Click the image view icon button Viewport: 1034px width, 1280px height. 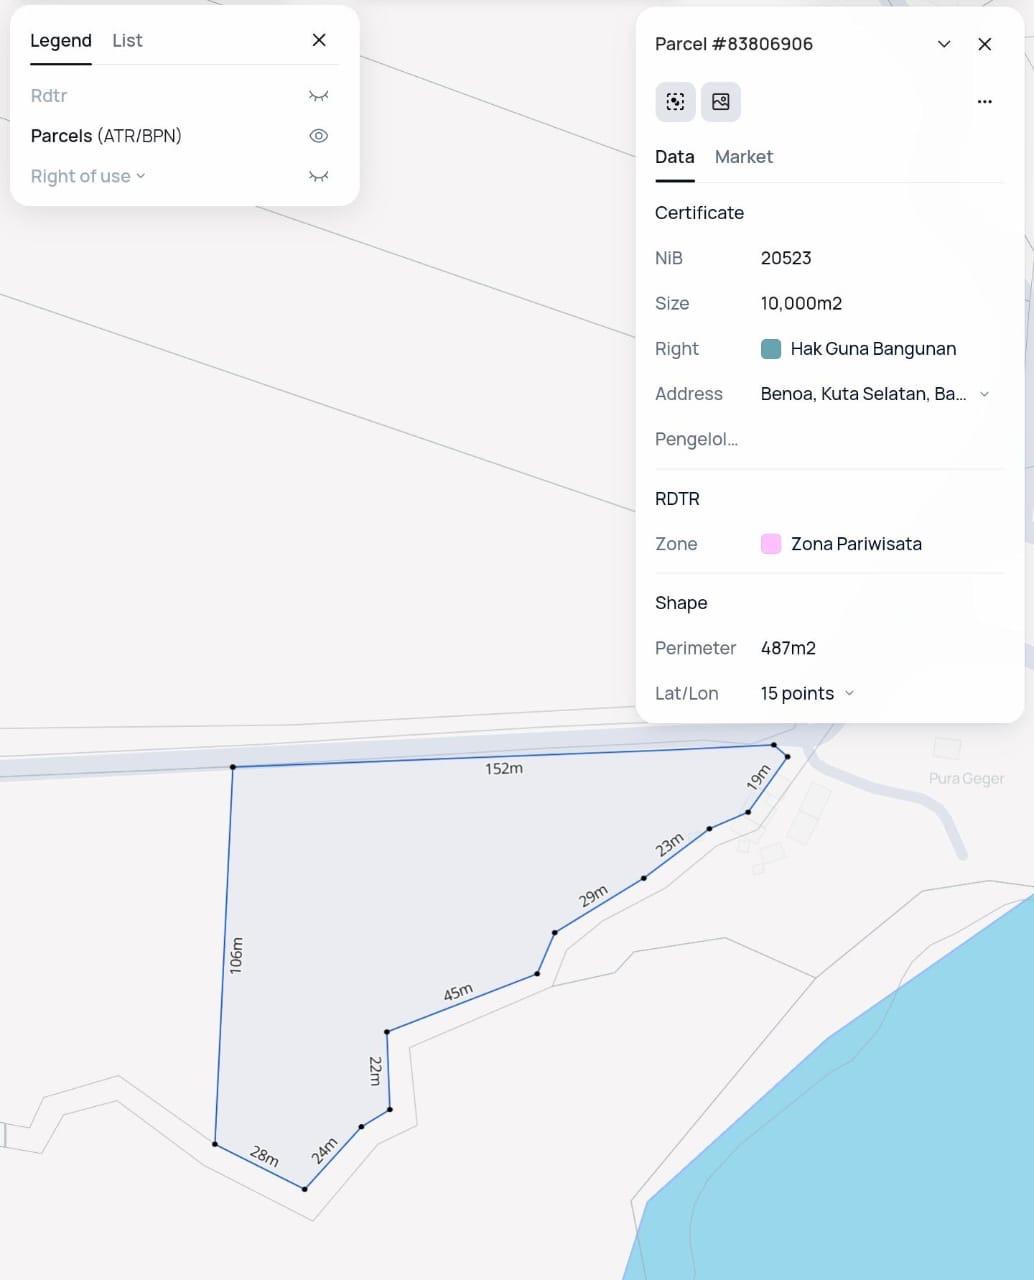[720, 102]
